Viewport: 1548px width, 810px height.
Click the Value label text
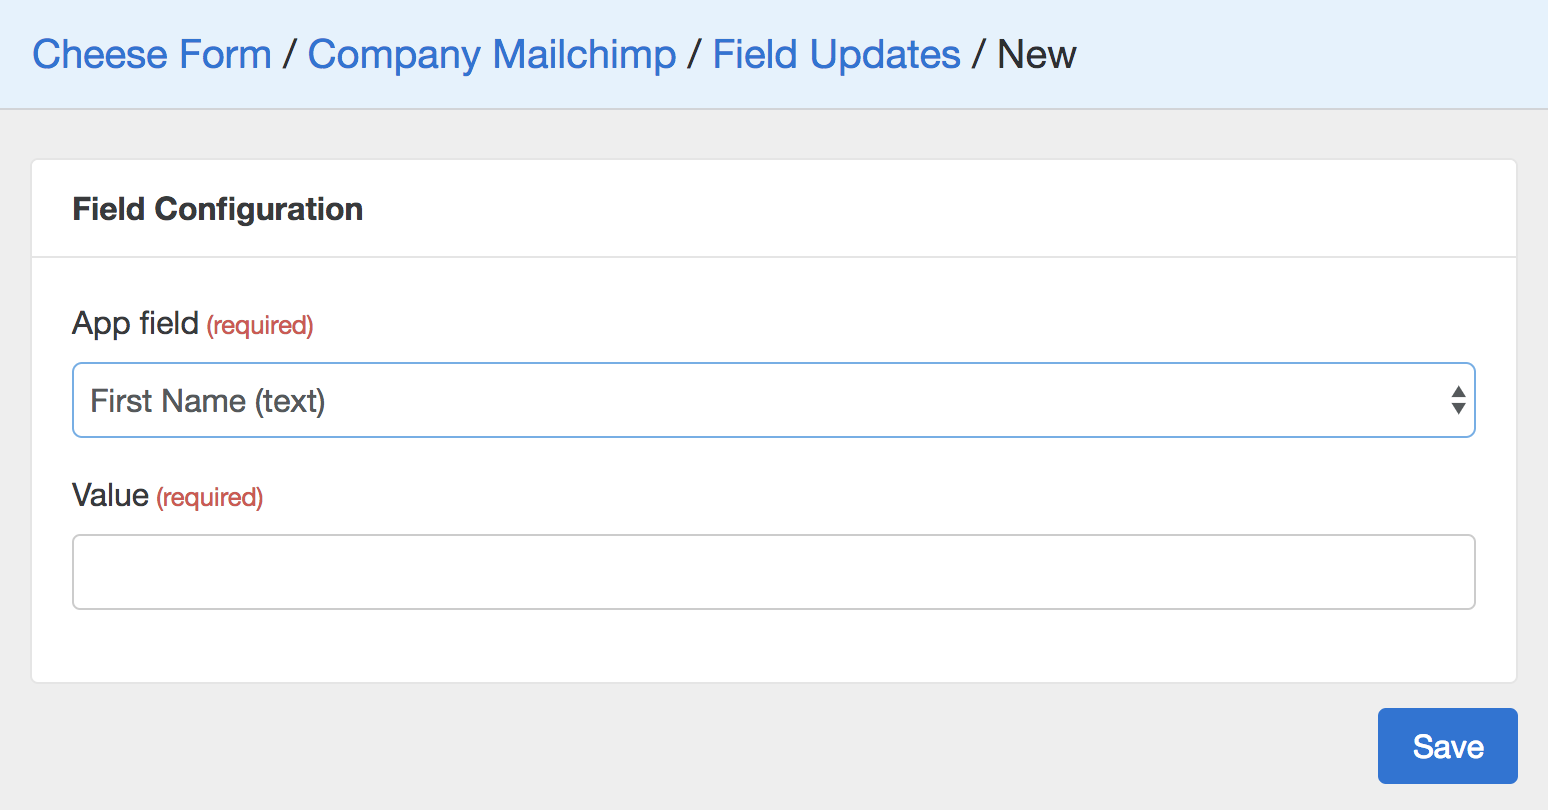pyautogui.click(x=110, y=496)
